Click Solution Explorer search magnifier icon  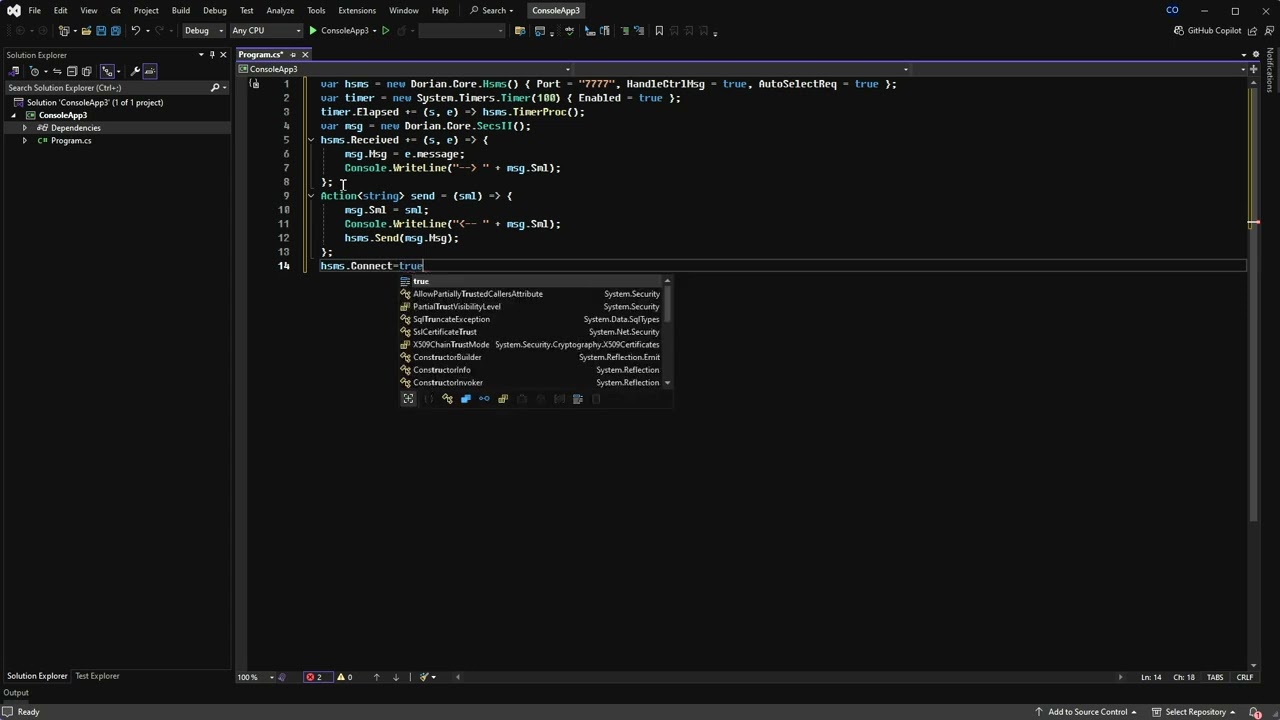(215, 88)
